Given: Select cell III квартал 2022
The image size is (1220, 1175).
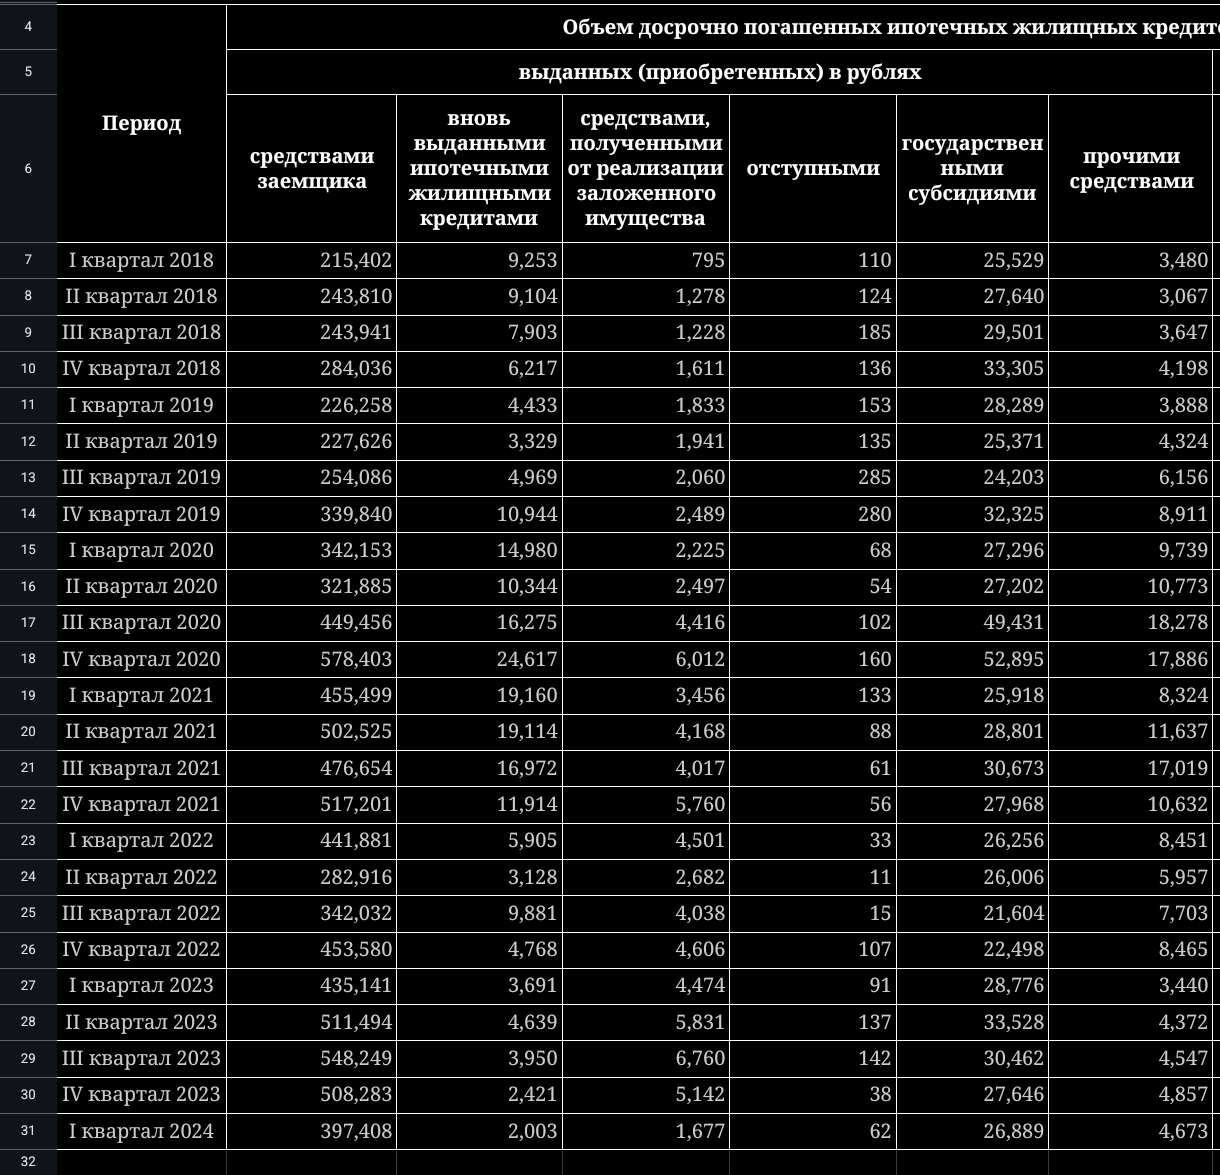Looking at the screenshot, I should [x=142, y=913].
